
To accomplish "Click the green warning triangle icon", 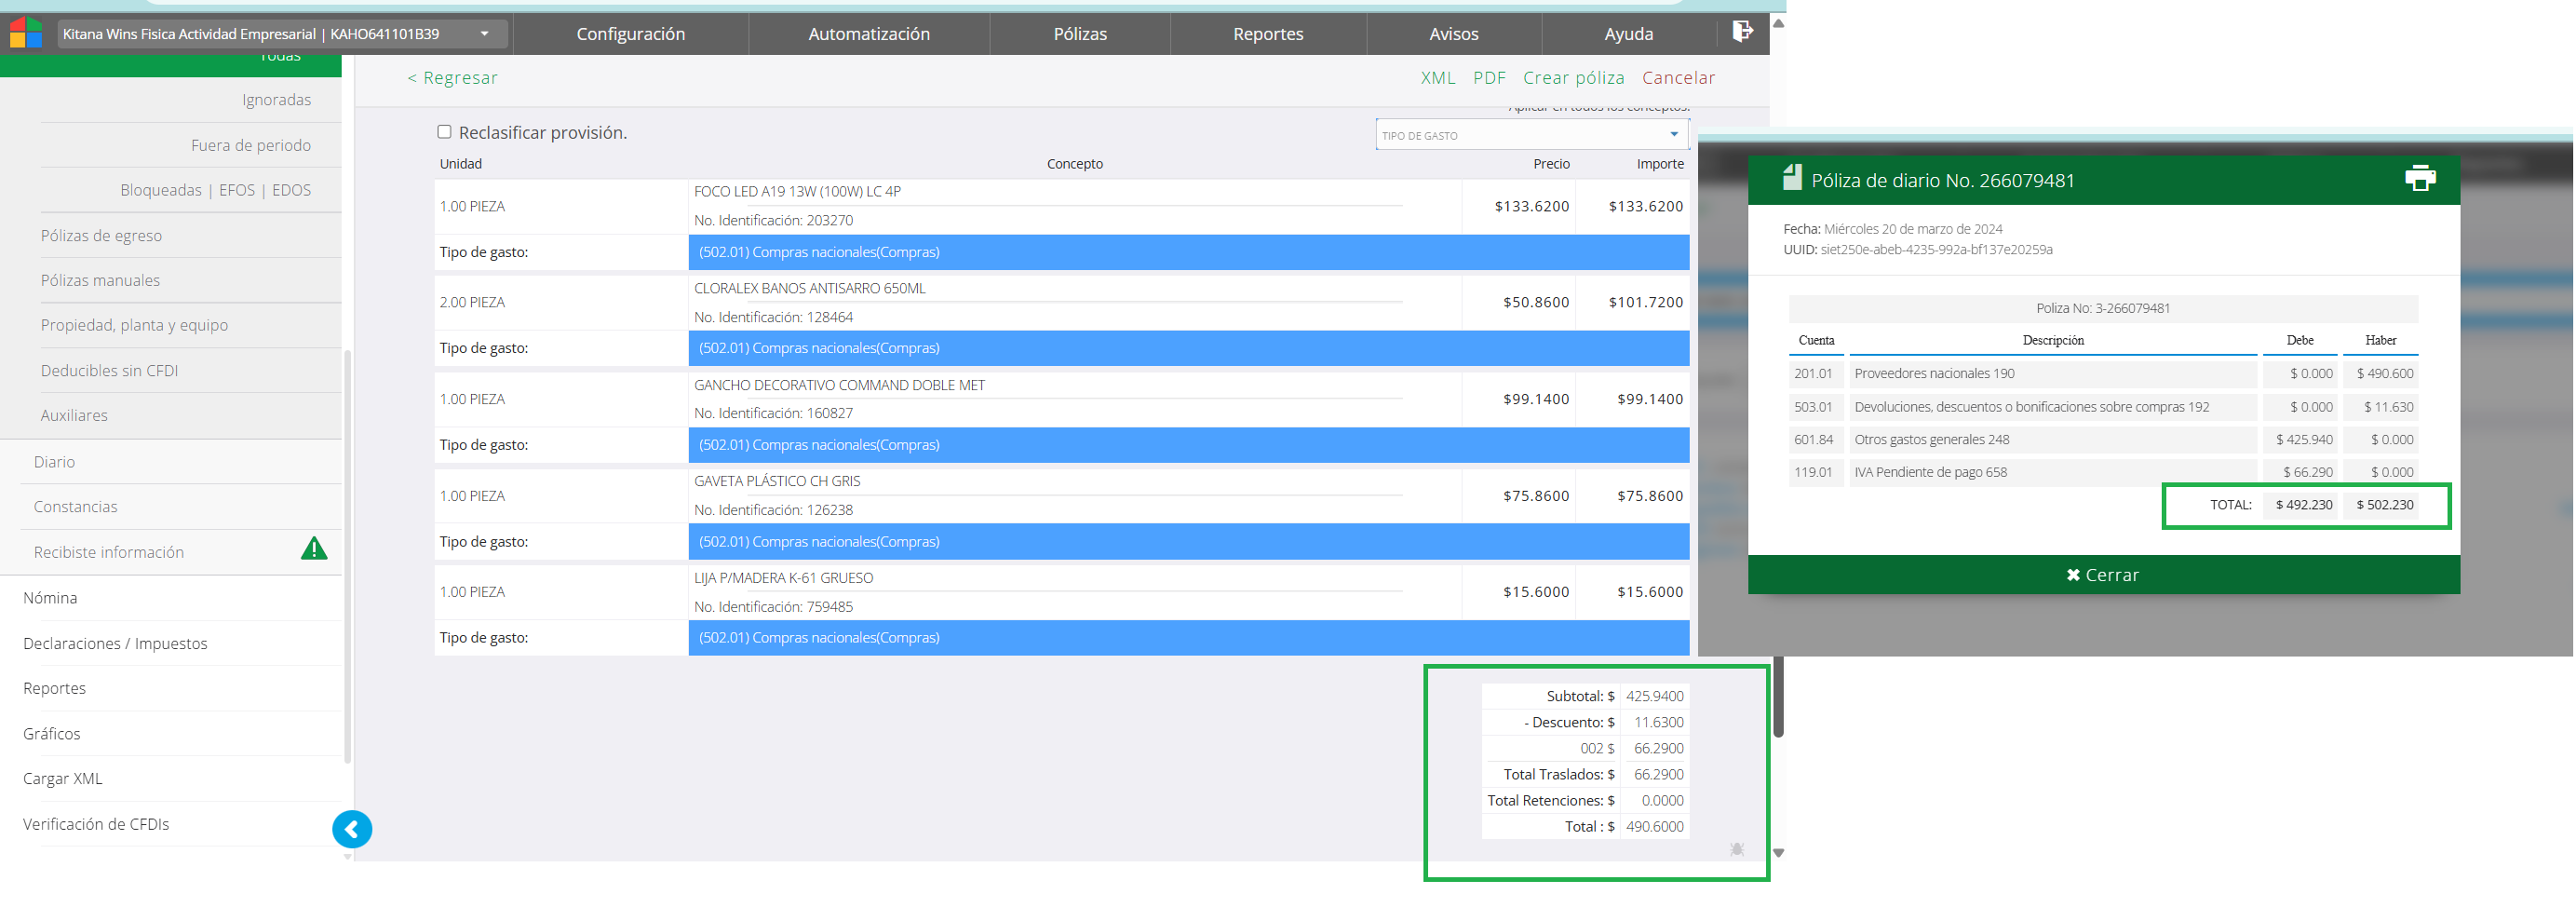I will [x=314, y=549].
